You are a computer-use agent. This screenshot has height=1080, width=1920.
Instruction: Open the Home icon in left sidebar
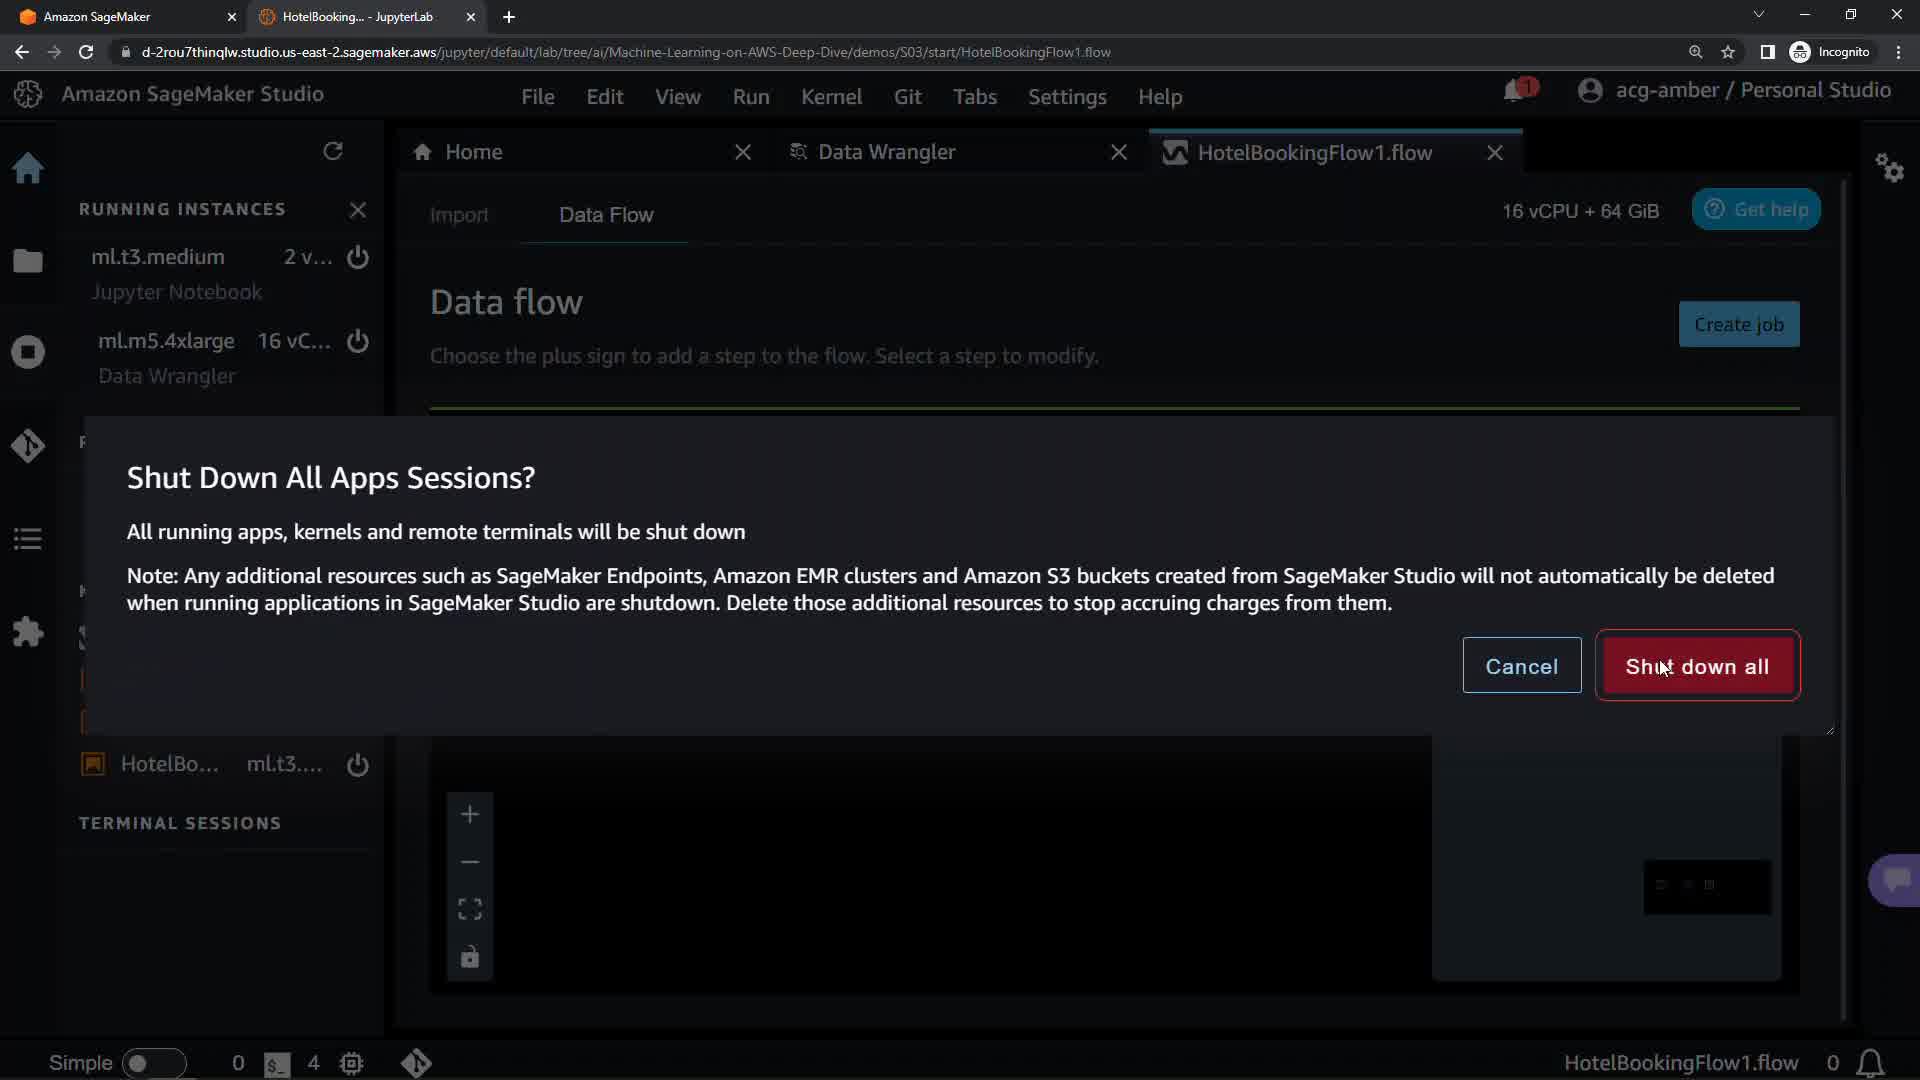click(x=28, y=168)
